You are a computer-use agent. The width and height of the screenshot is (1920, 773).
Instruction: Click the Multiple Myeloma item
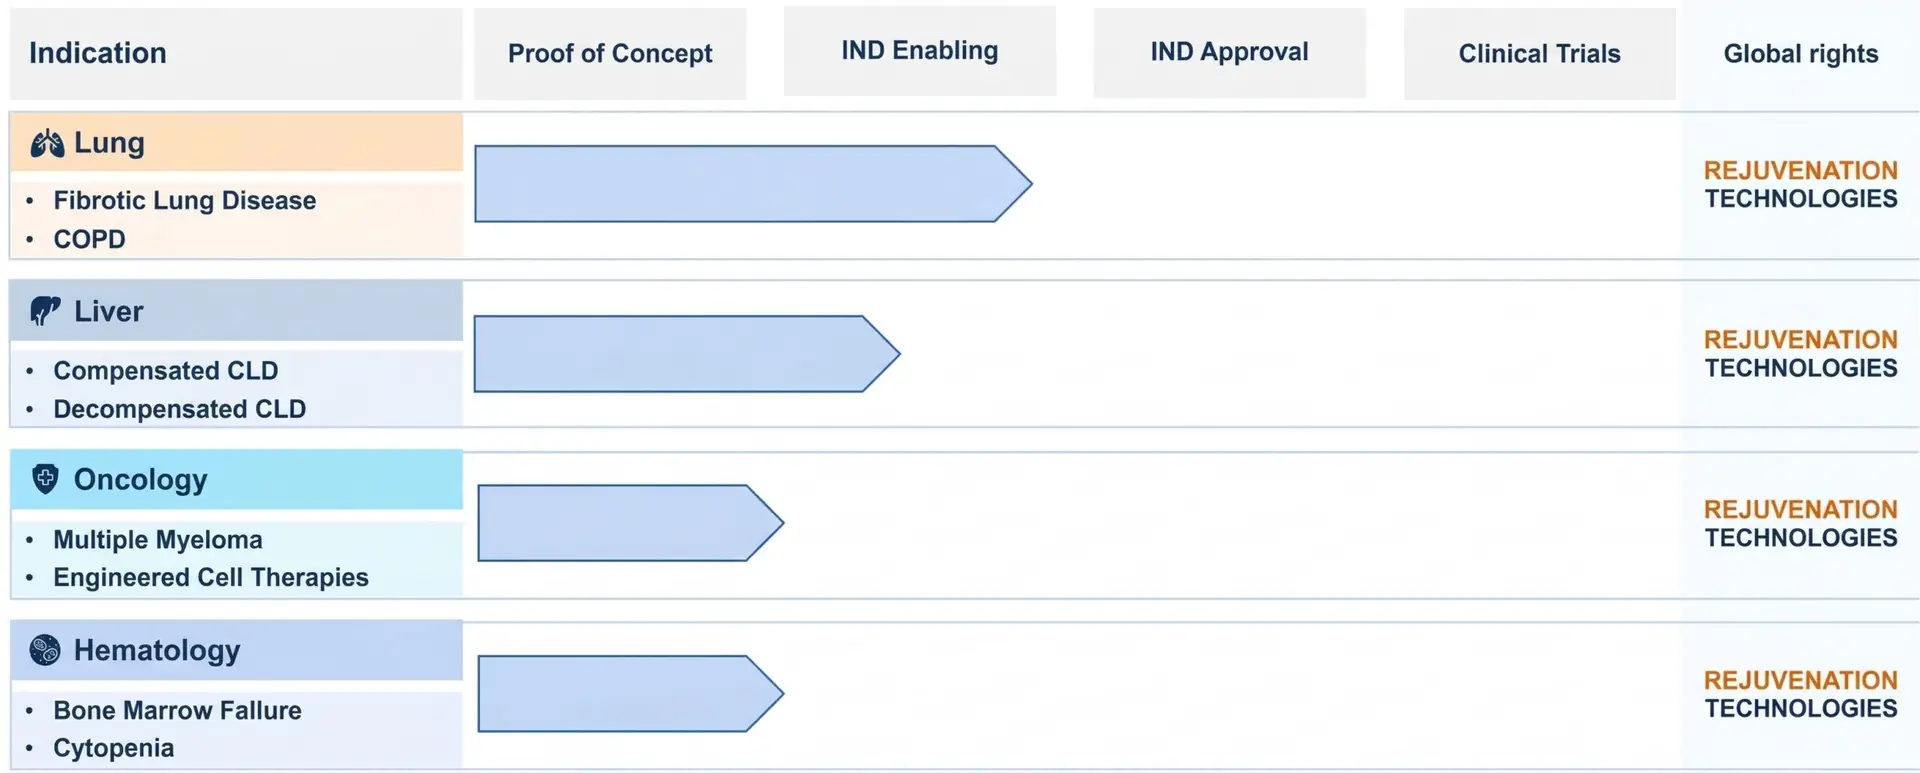(158, 540)
